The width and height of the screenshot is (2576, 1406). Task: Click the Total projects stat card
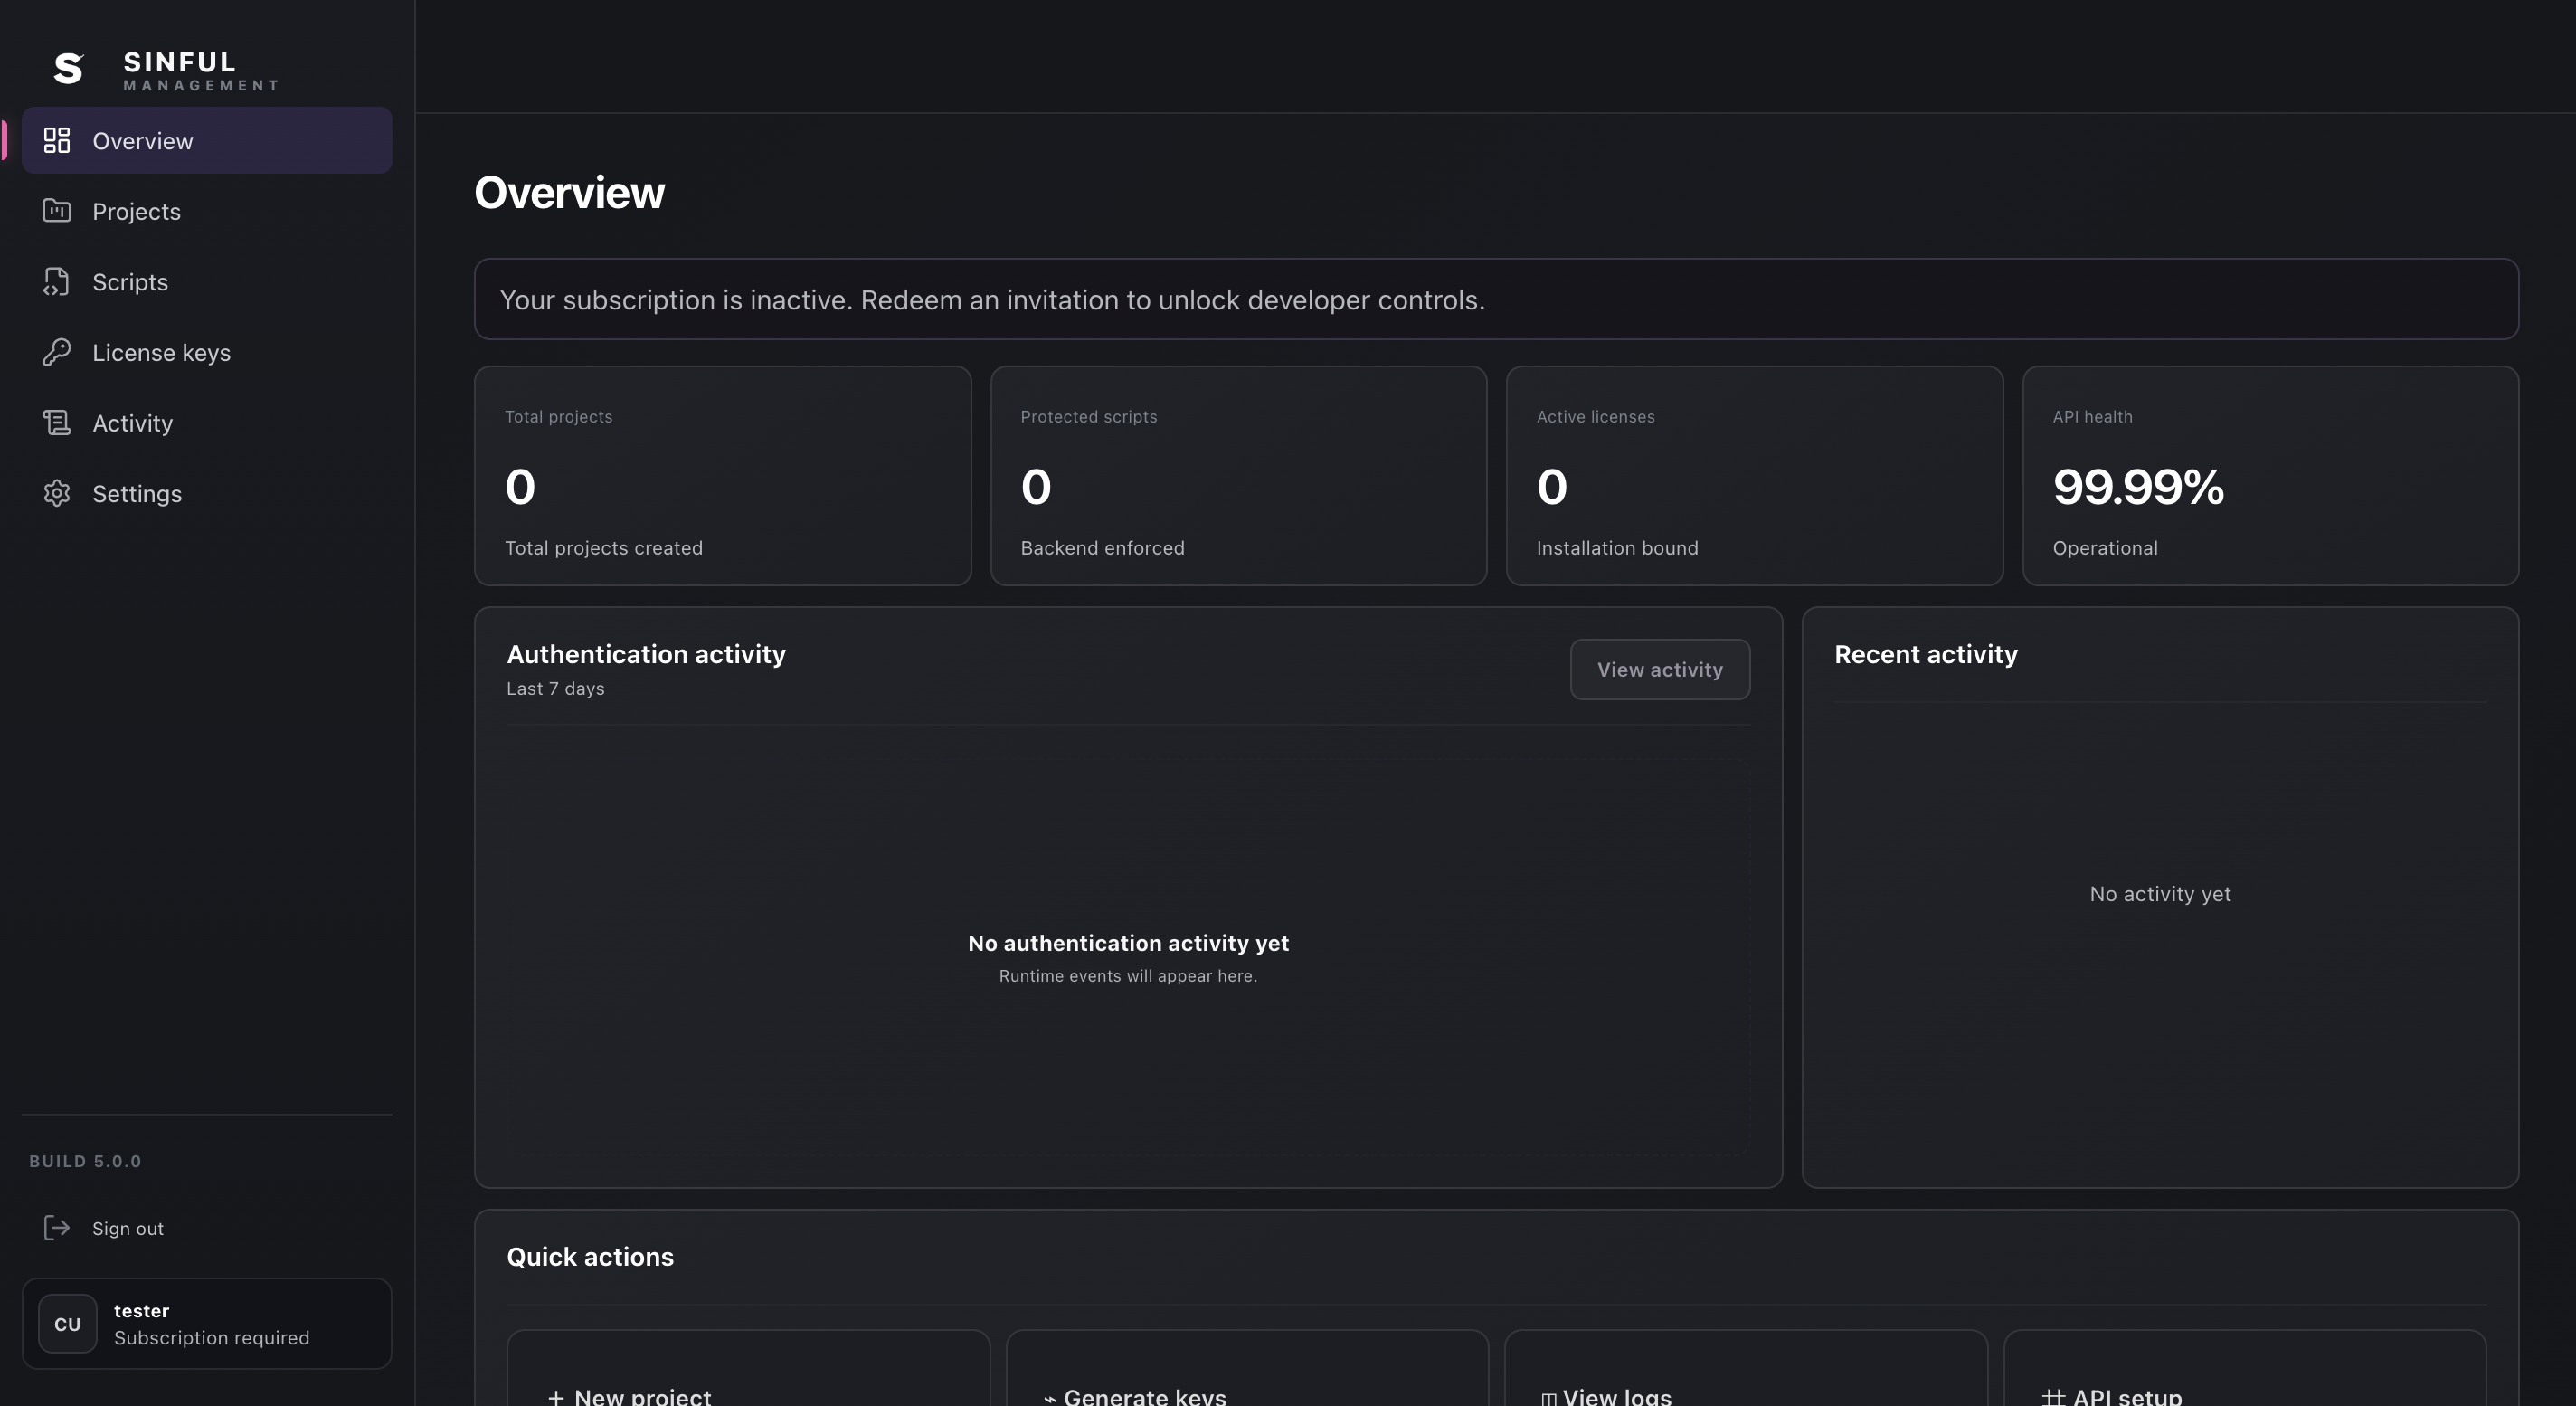coord(722,475)
